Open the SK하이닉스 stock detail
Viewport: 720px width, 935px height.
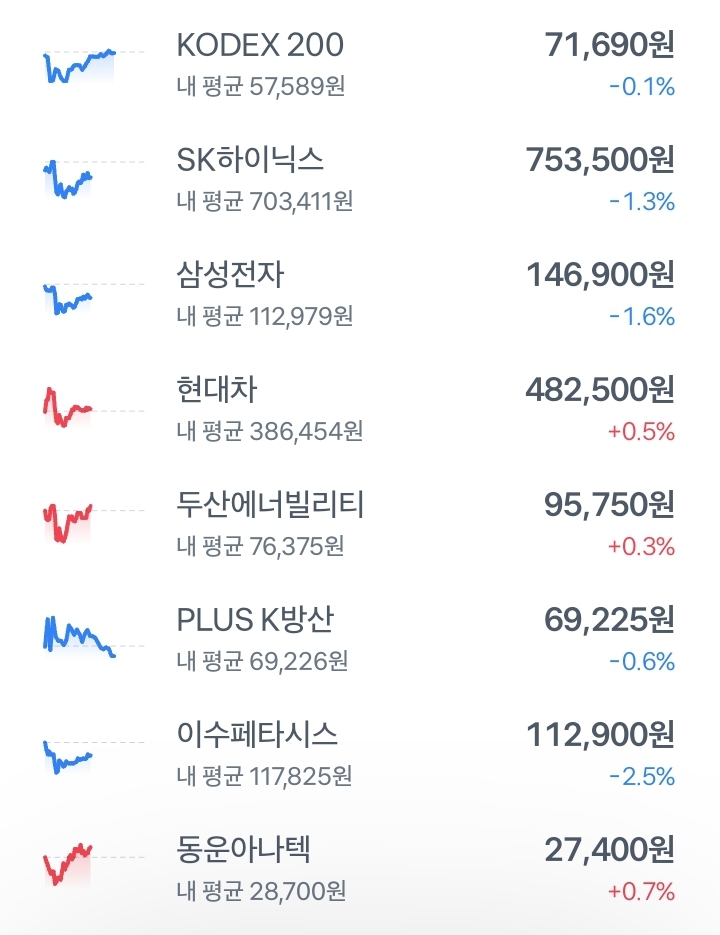360,179
